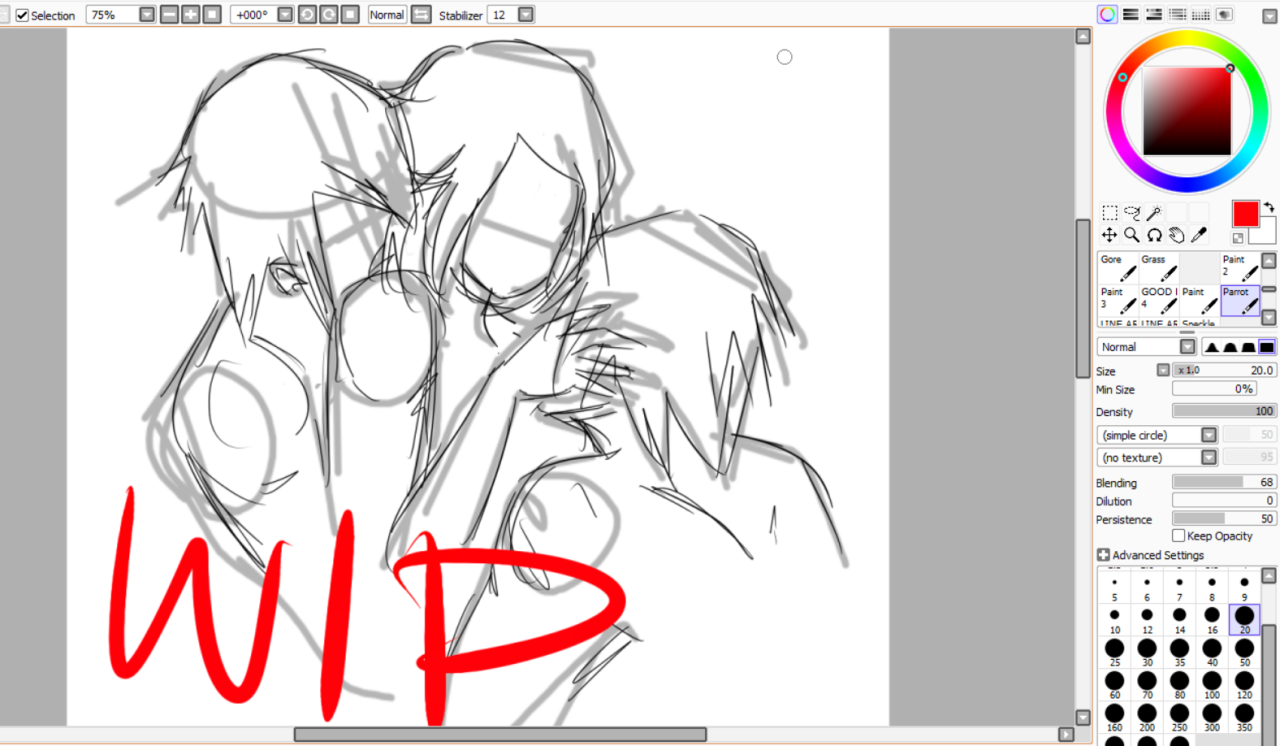Adjust the brush Size slider
Image resolution: width=1280 pixels, height=746 pixels.
(1224, 370)
